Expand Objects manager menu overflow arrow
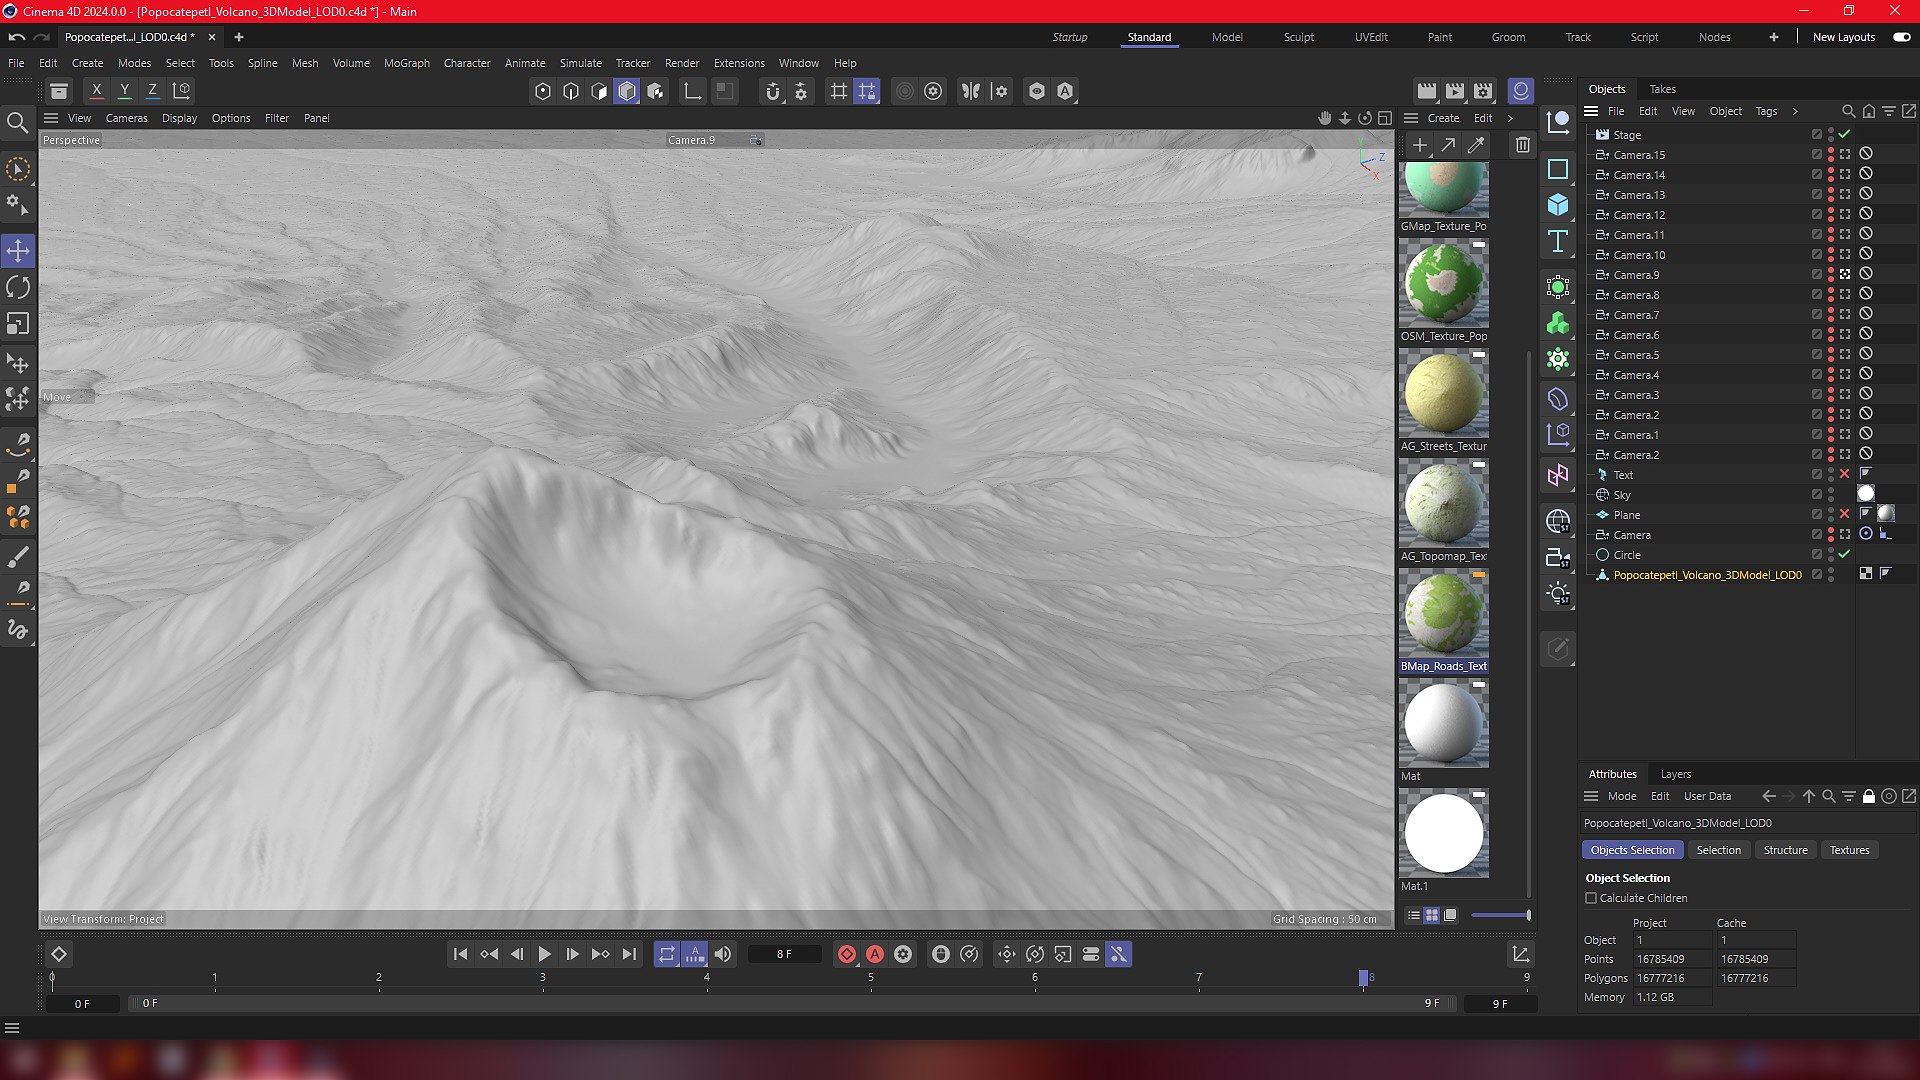Viewport: 1920px width, 1080px height. [1795, 111]
